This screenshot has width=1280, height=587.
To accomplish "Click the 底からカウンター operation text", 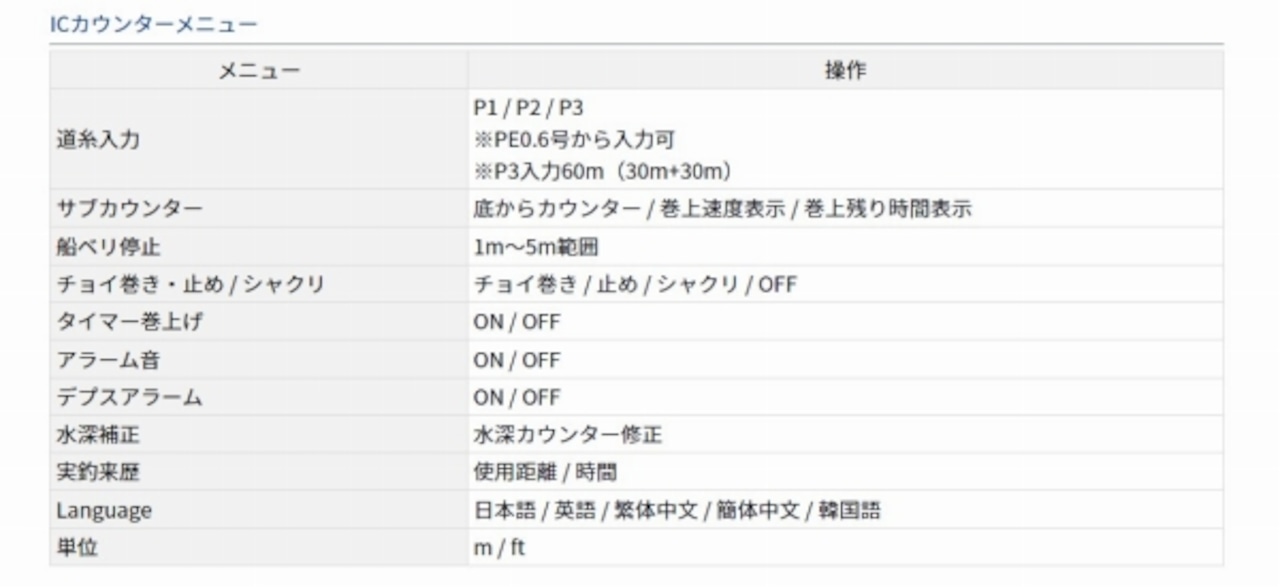I will click(556, 209).
